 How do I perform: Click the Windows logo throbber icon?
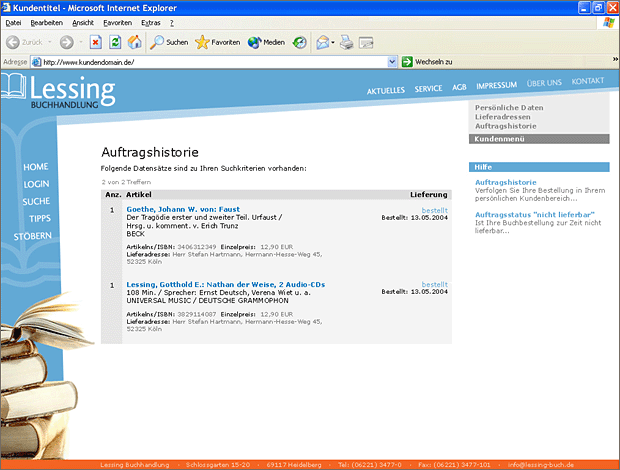[x=609, y=23]
